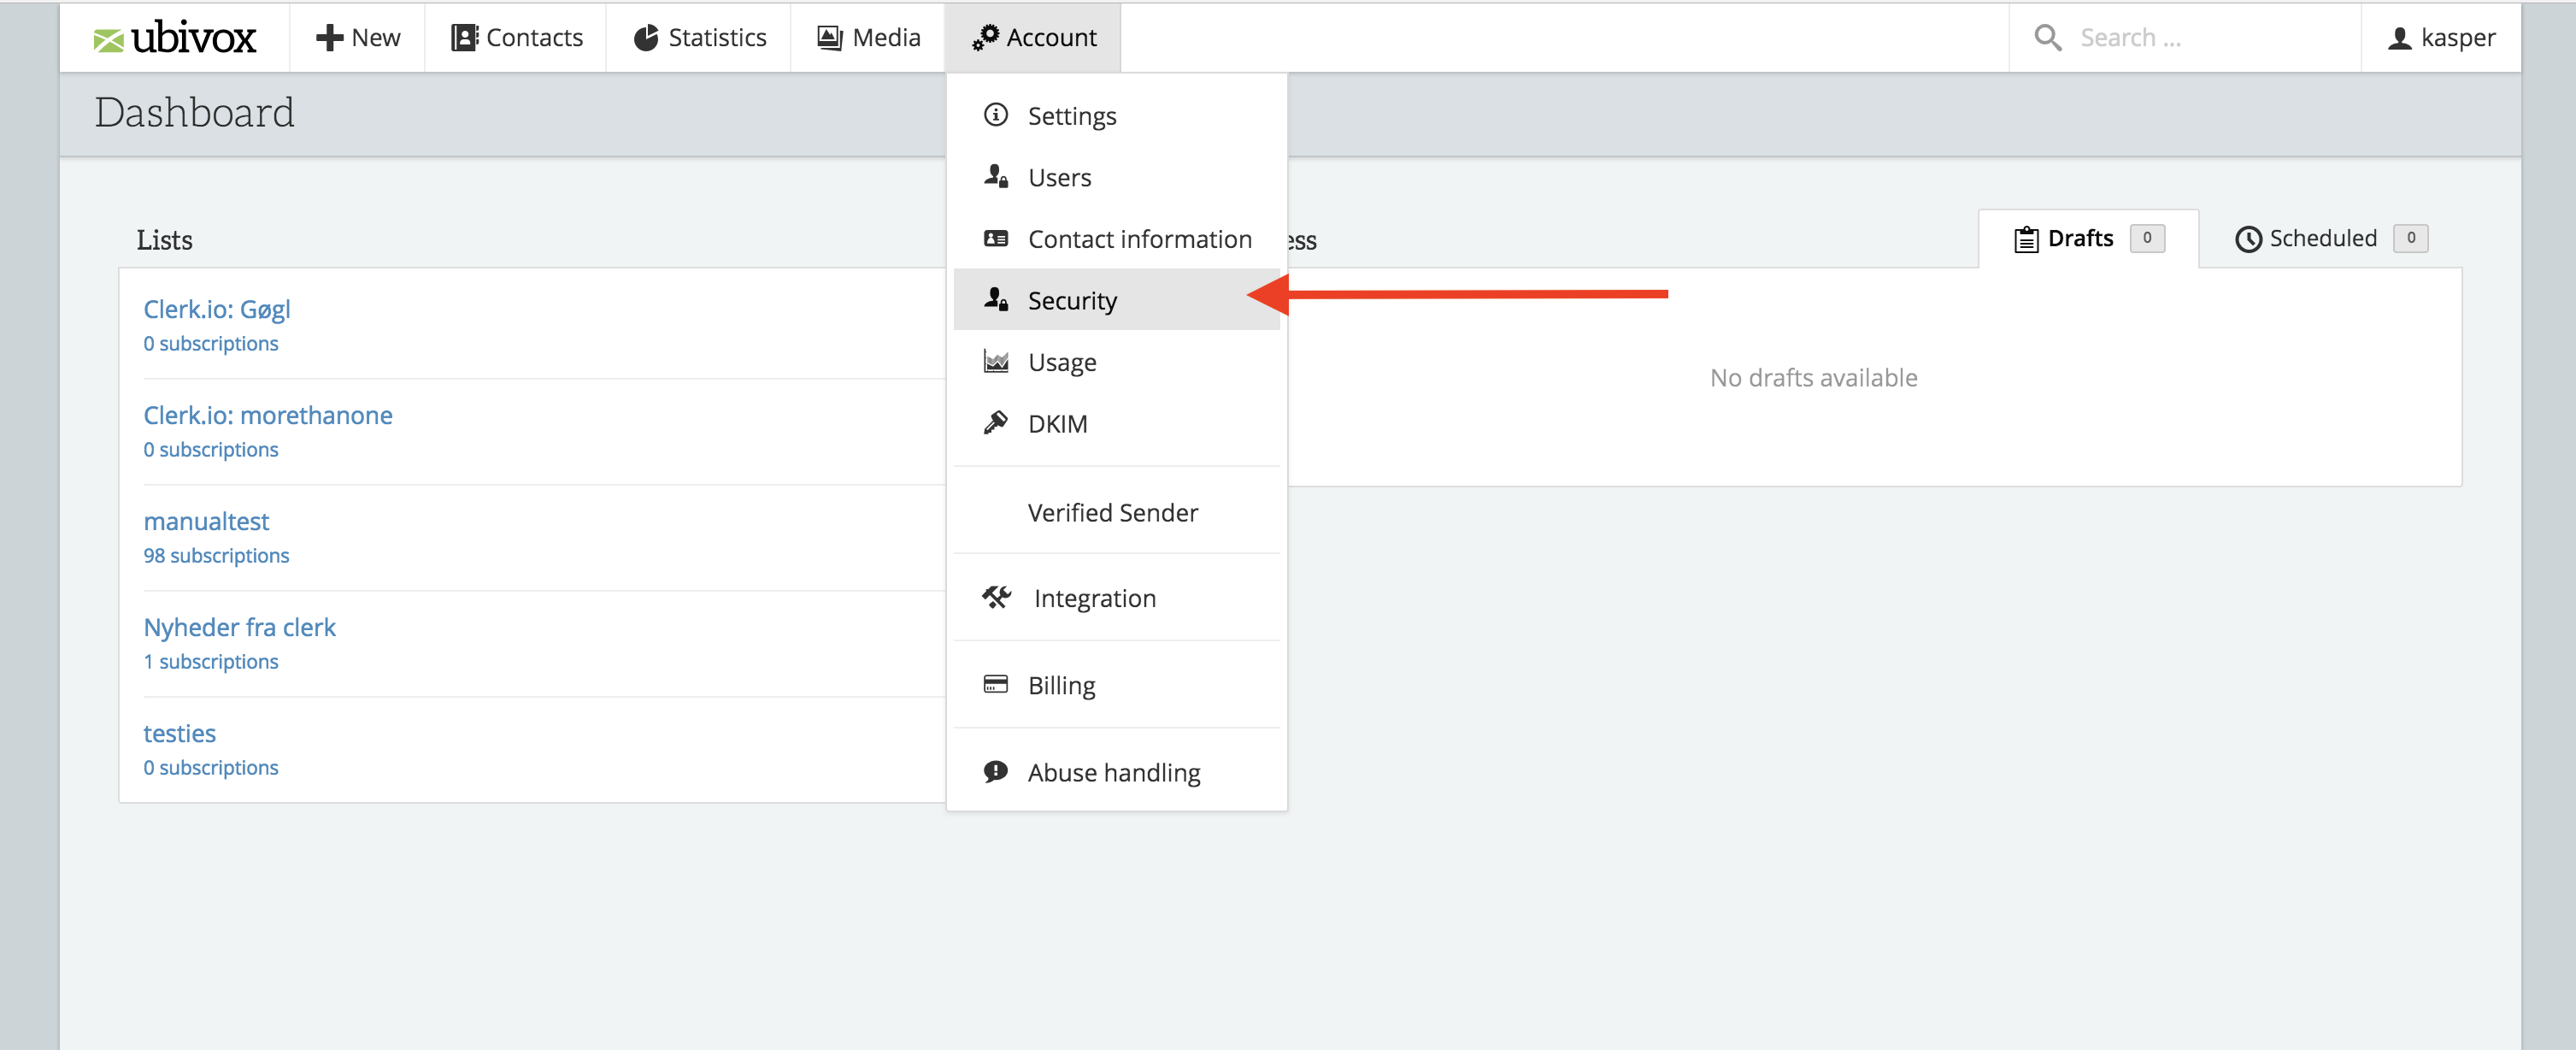Click the Integration tools icon
The height and width of the screenshot is (1050, 2576).
996,597
